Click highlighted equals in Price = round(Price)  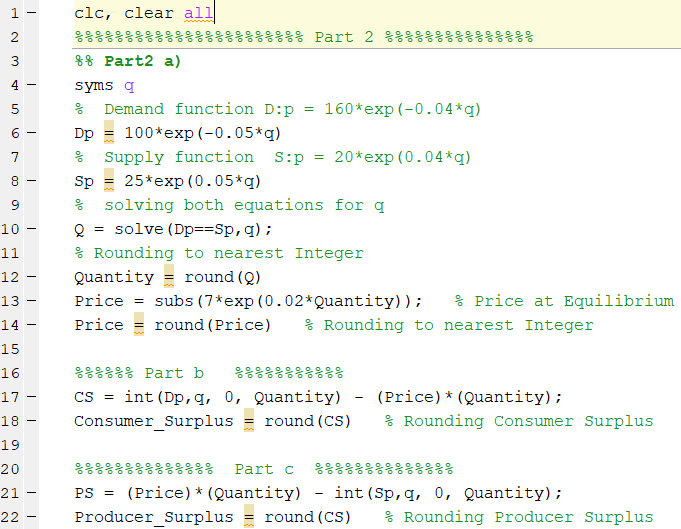pos(139,325)
